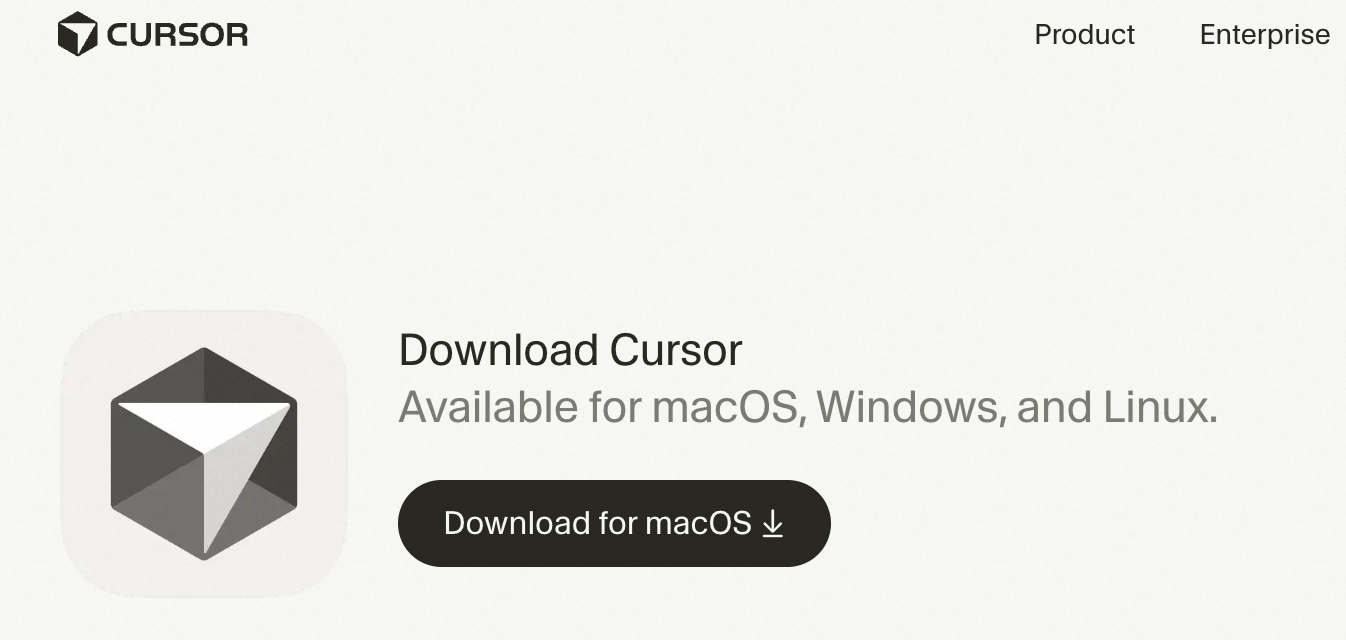This screenshot has height=640, width=1346.
Task: Click the word Windows in subtitle
Action: 911,407
